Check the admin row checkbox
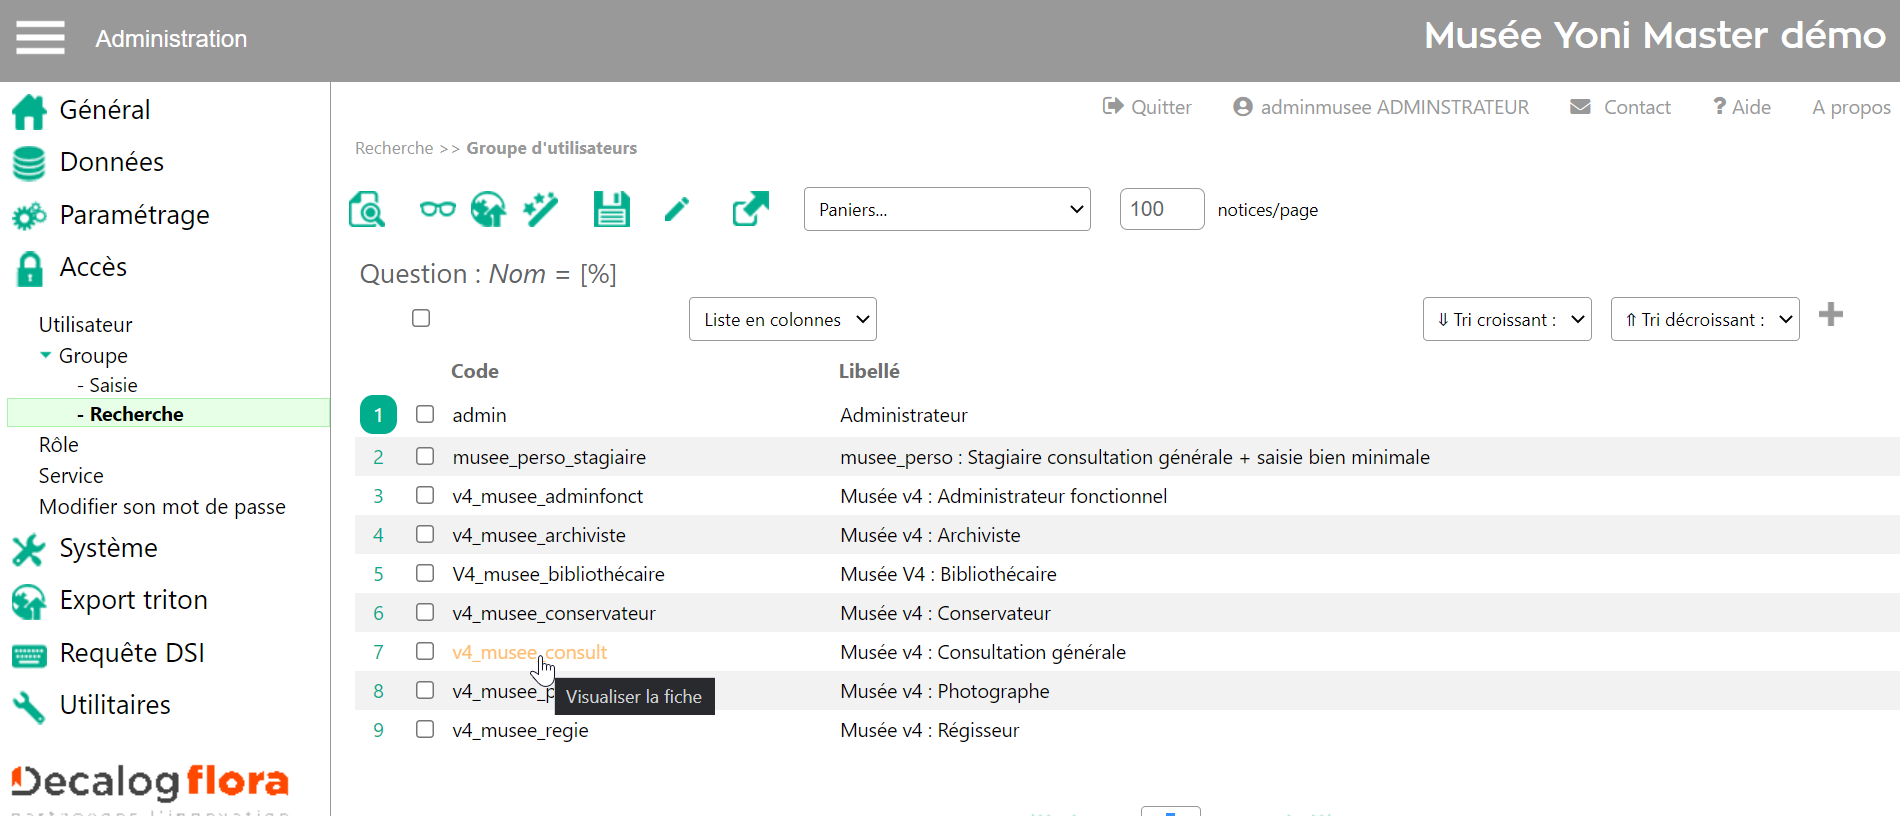The width and height of the screenshot is (1900, 816). coord(425,414)
